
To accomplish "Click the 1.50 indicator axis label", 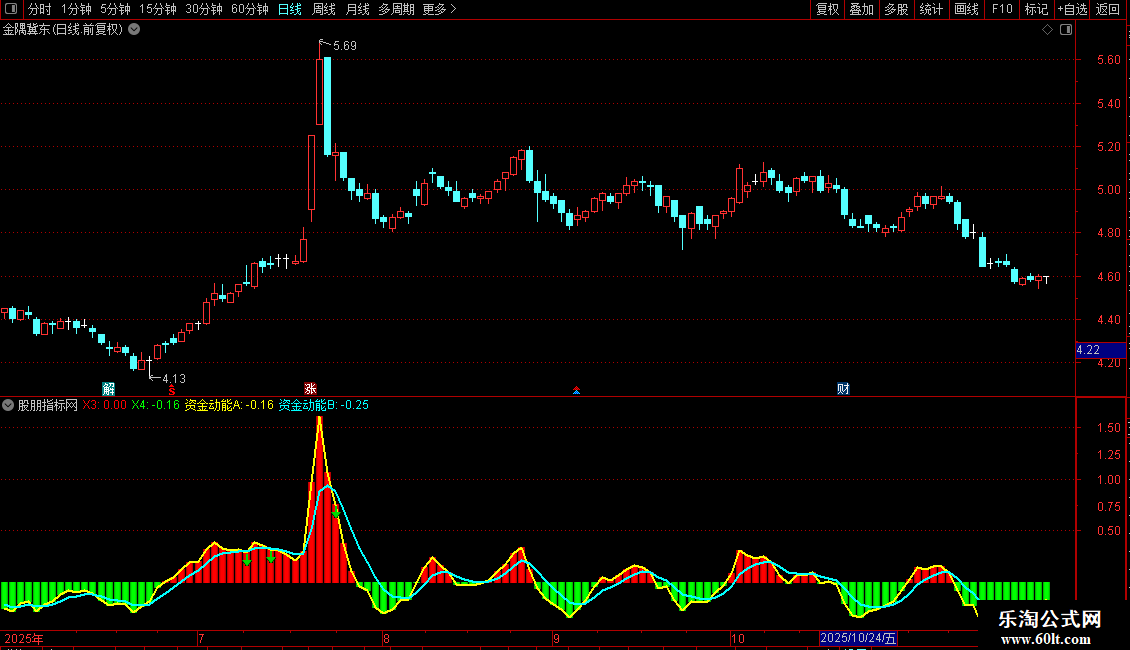I will 1108,428.
